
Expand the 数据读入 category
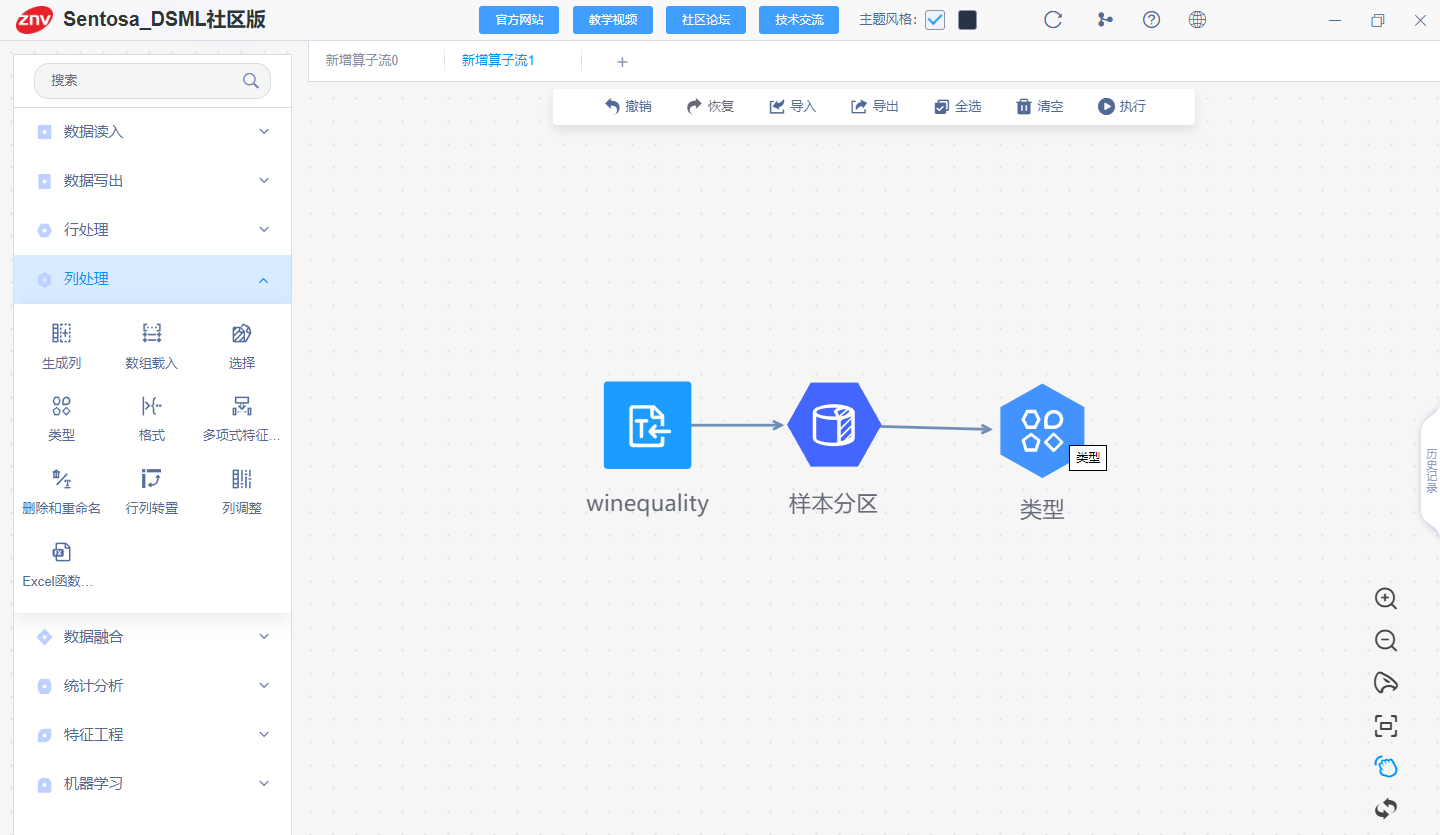tap(152, 132)
